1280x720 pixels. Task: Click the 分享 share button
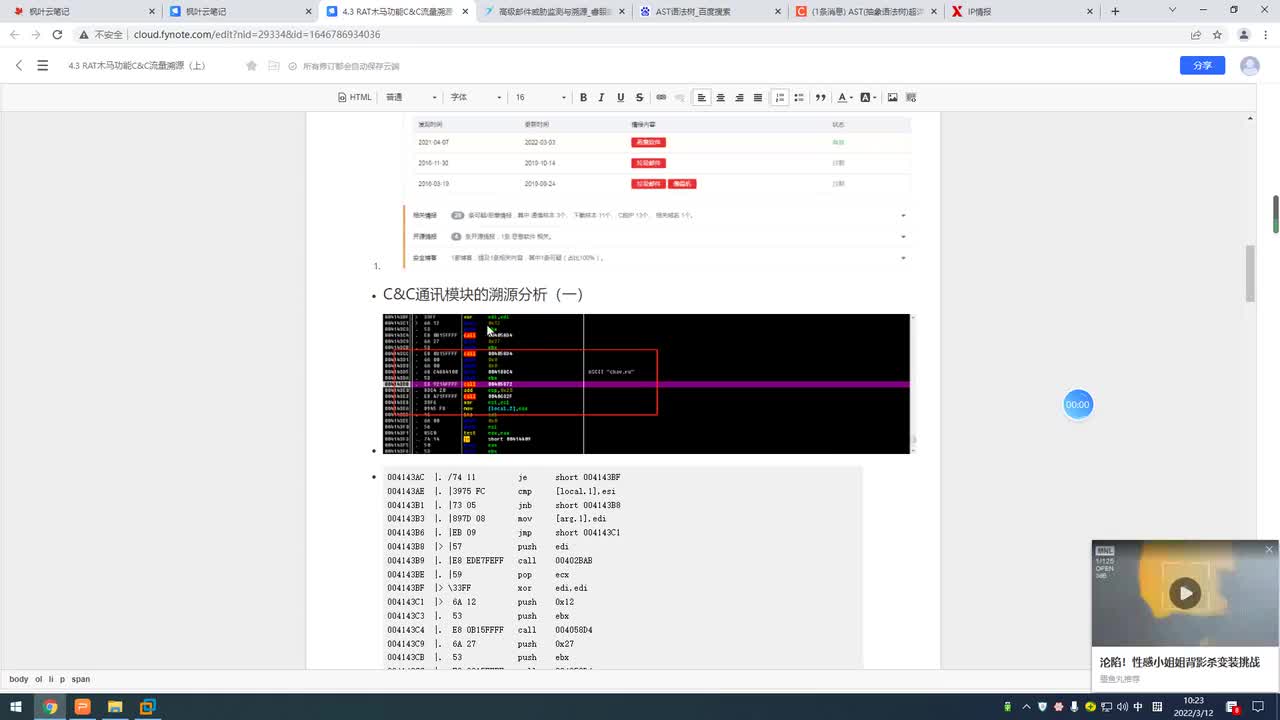click(x=1202, y=65)
